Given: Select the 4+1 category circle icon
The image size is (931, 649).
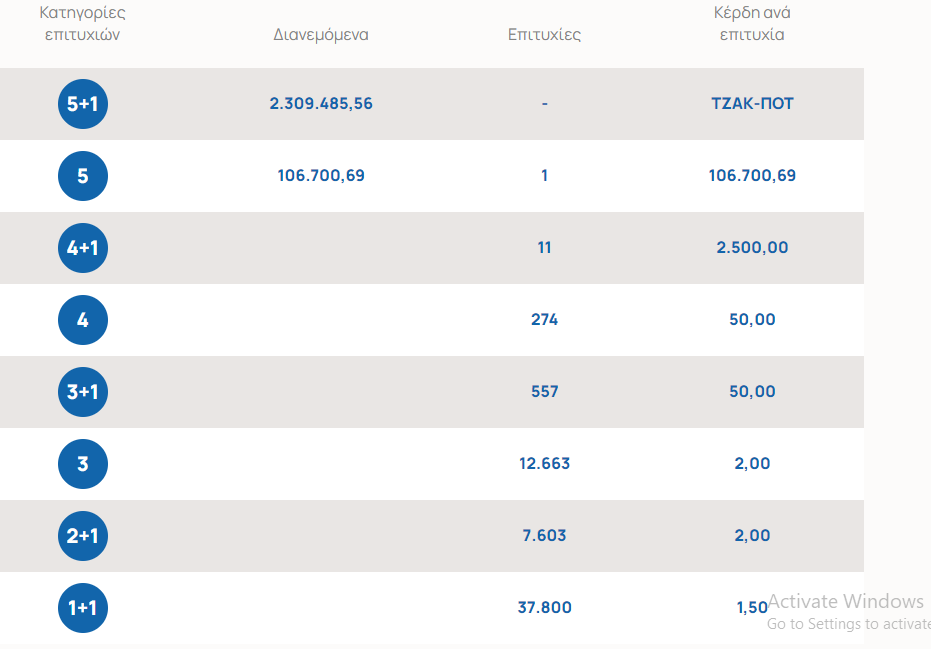Looking at the screenshot, I should [x=83, y=248].
